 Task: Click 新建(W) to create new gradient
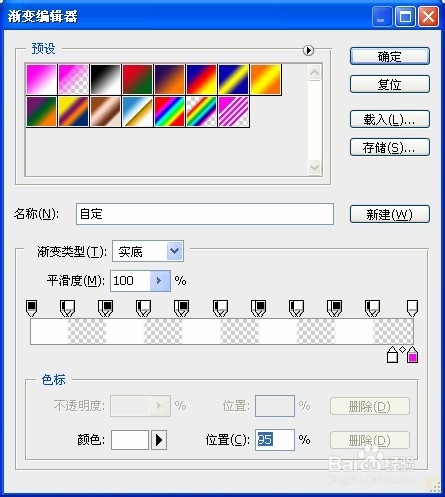390,214
